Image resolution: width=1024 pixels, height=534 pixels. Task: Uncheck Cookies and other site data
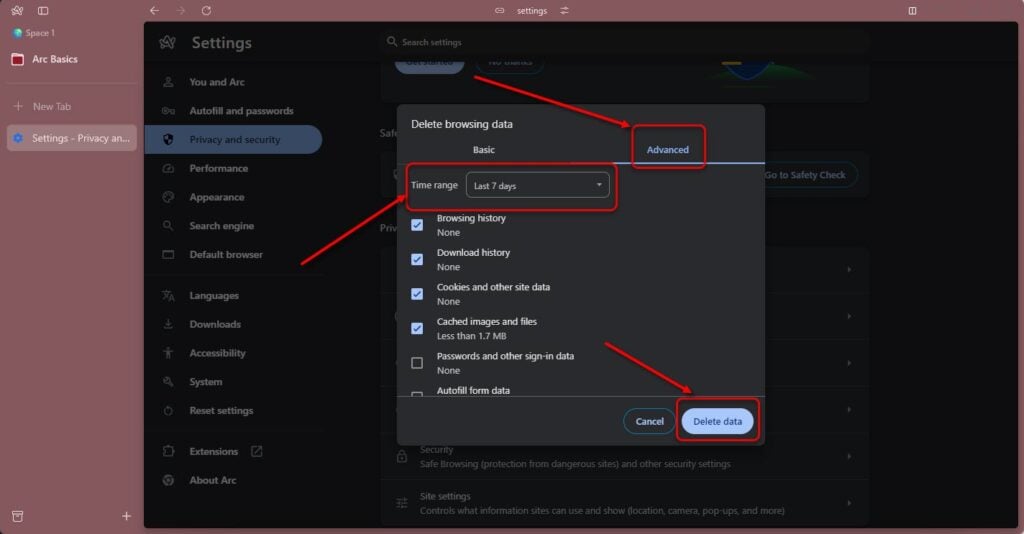click(x=417, y=294)
